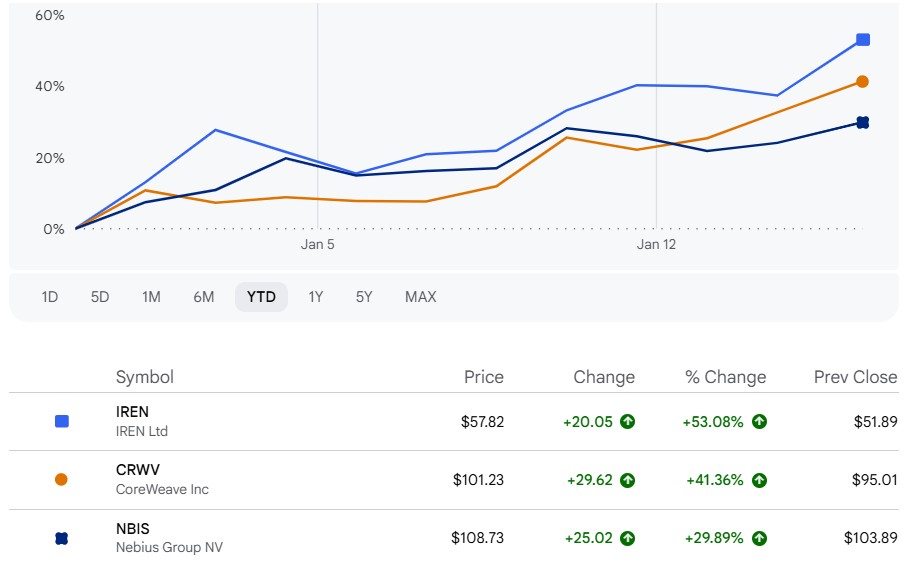Click the green up arrow beside IREN +20.05
The width and height of the screenshot is (924, 561).
627,421
